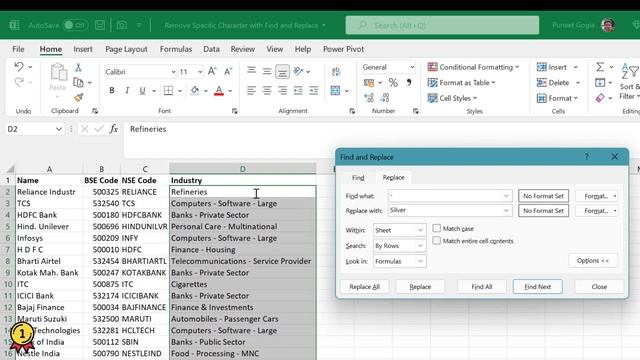Click the Borders icon

click(x=168, y=91)
